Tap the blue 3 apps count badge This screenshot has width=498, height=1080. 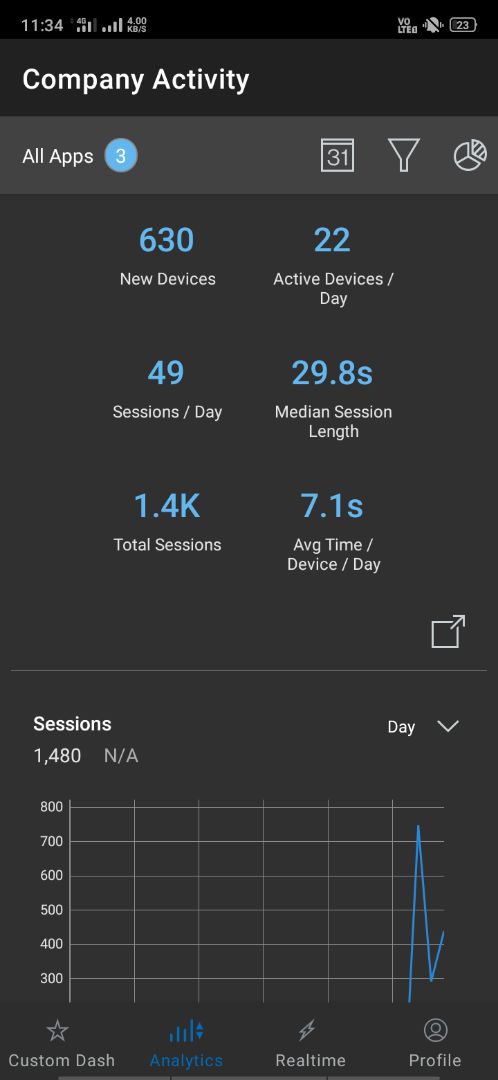[121, 156]
